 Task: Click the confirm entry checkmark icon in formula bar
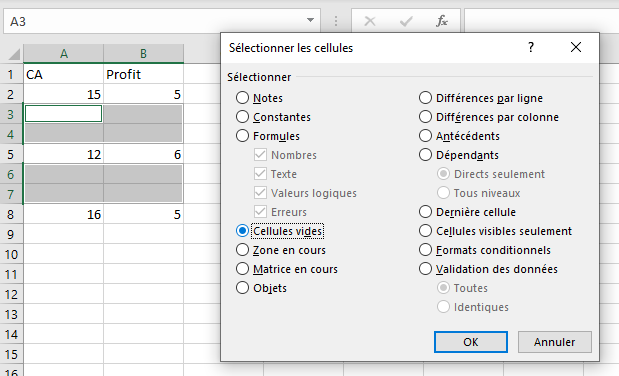tap(406, 21)
